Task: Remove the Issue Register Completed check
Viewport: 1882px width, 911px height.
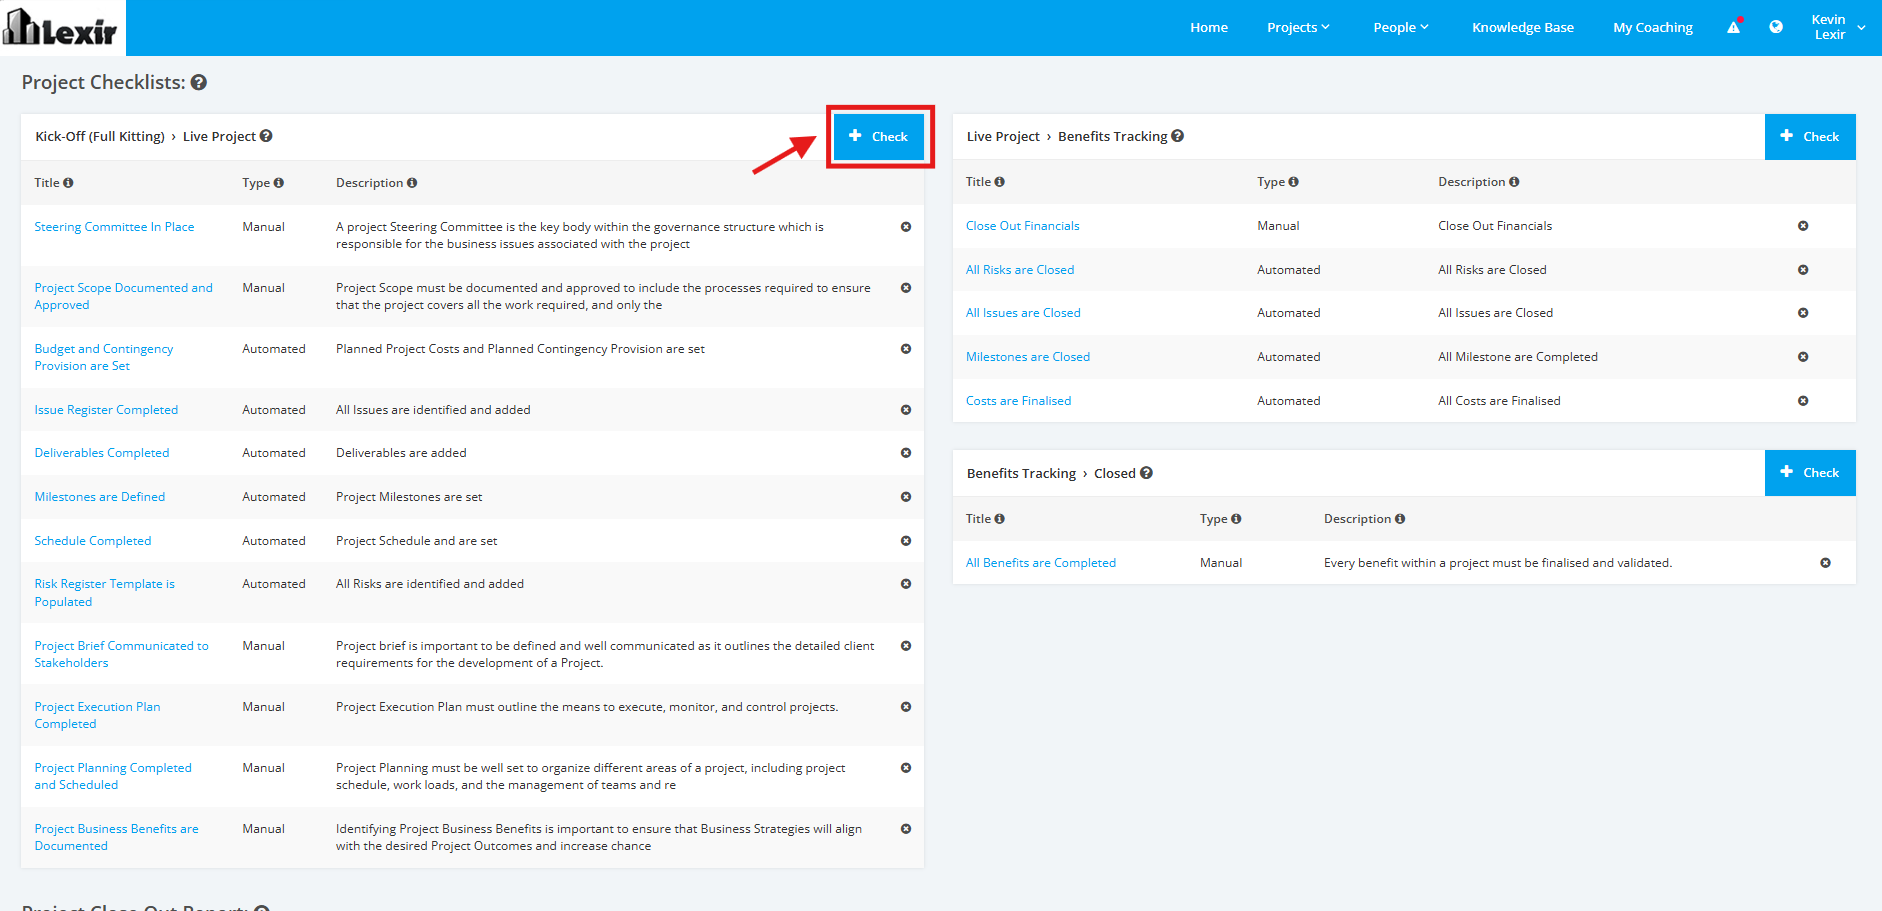Action: click(x=906, y=410)
